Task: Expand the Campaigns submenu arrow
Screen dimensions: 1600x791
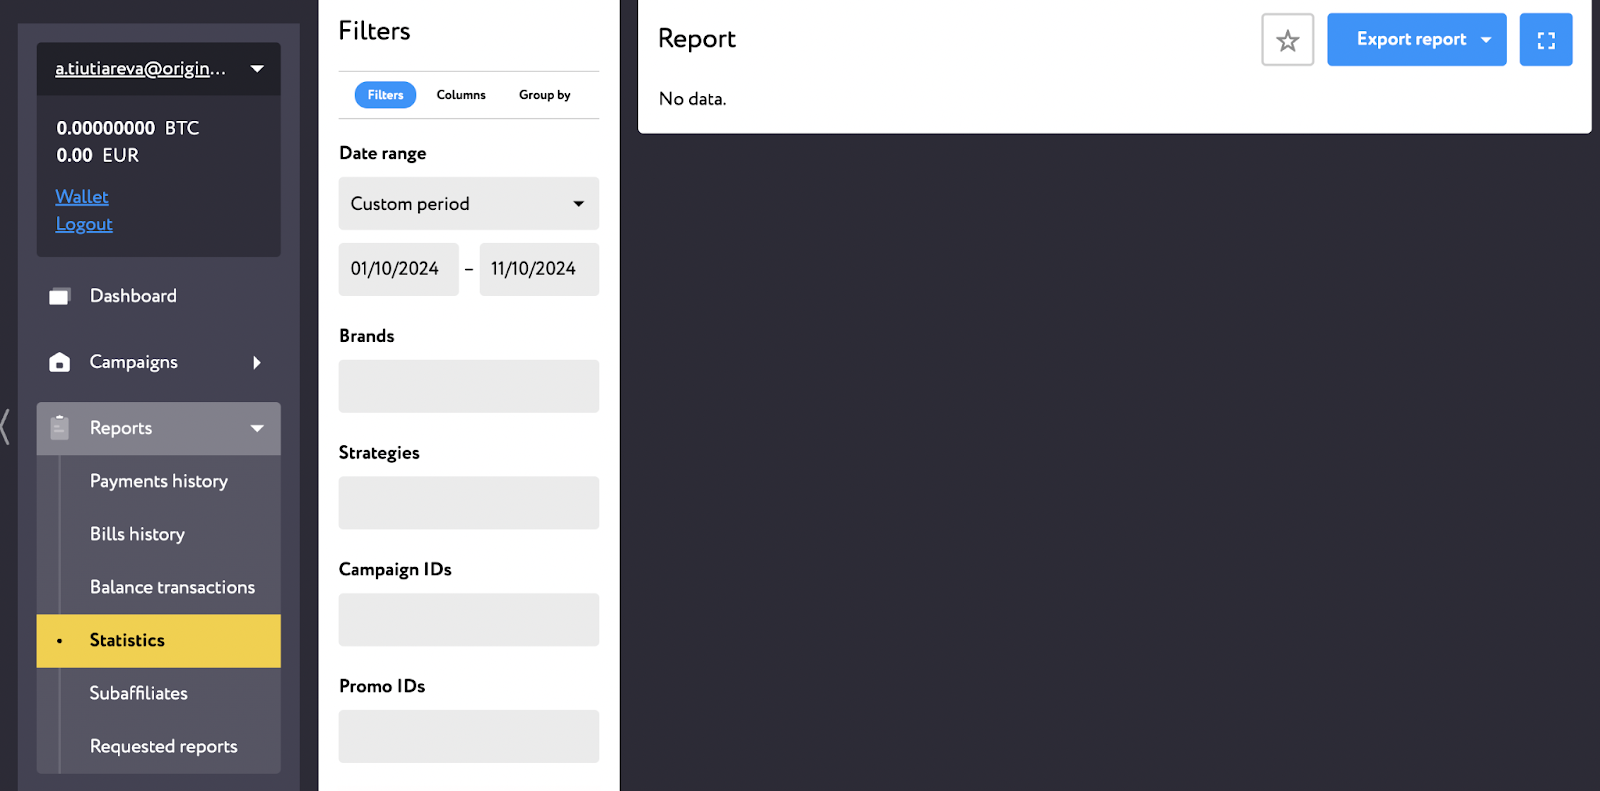Action: click(257, 362)
